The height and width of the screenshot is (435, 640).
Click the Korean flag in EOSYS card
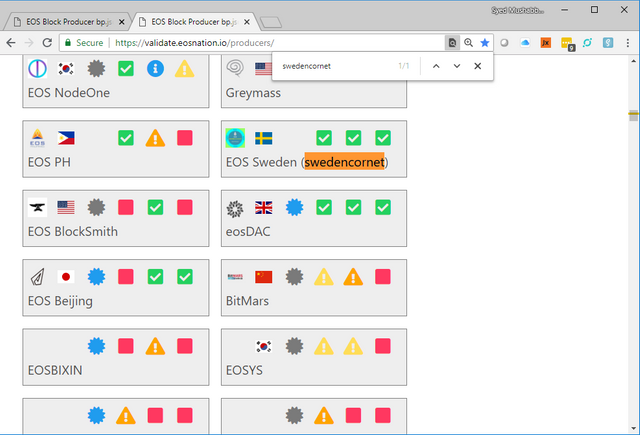pyautogui.click(x=264, y=346)
